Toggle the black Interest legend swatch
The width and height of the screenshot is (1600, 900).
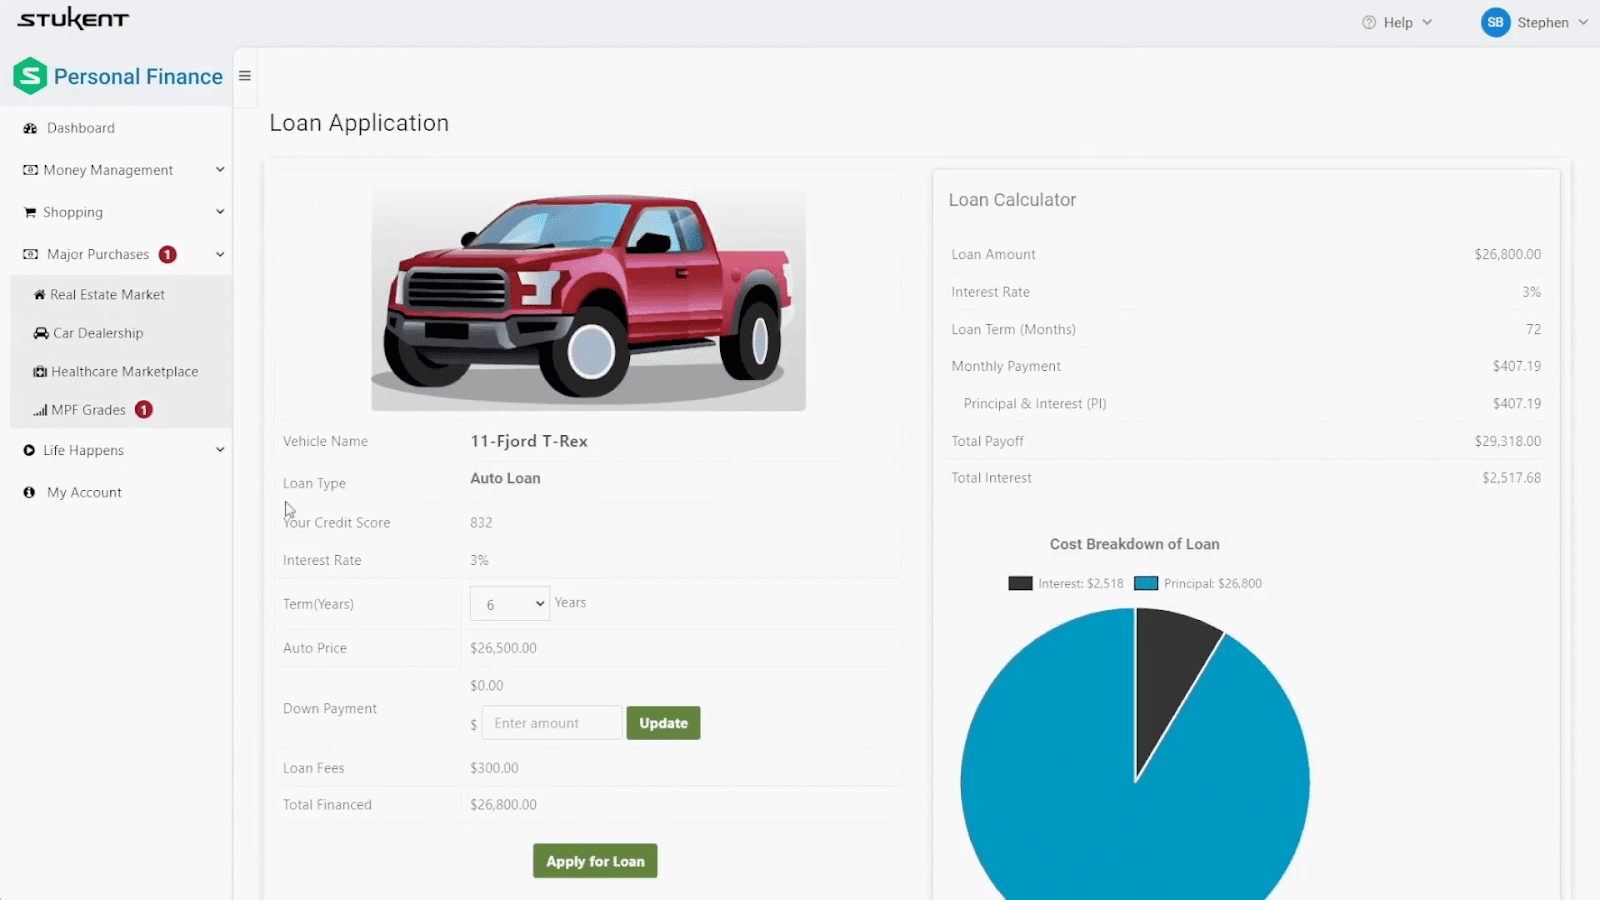pos(1020,583)
